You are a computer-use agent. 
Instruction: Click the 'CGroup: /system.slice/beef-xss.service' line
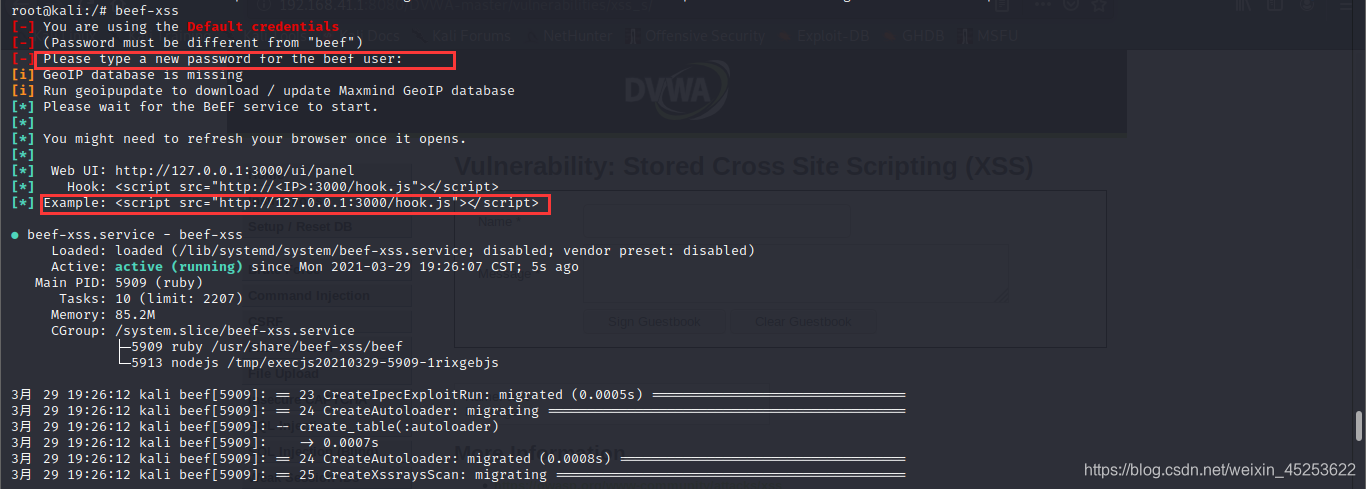tap(202, 331)
